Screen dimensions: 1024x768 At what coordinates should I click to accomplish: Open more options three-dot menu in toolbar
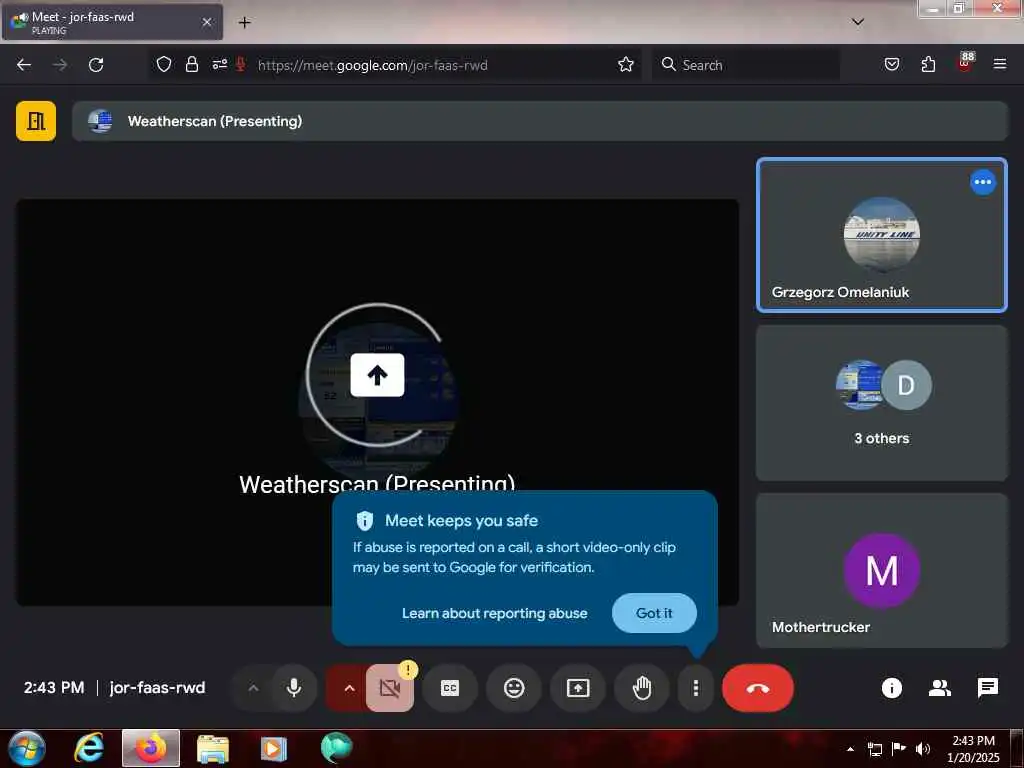coord(696,688)
